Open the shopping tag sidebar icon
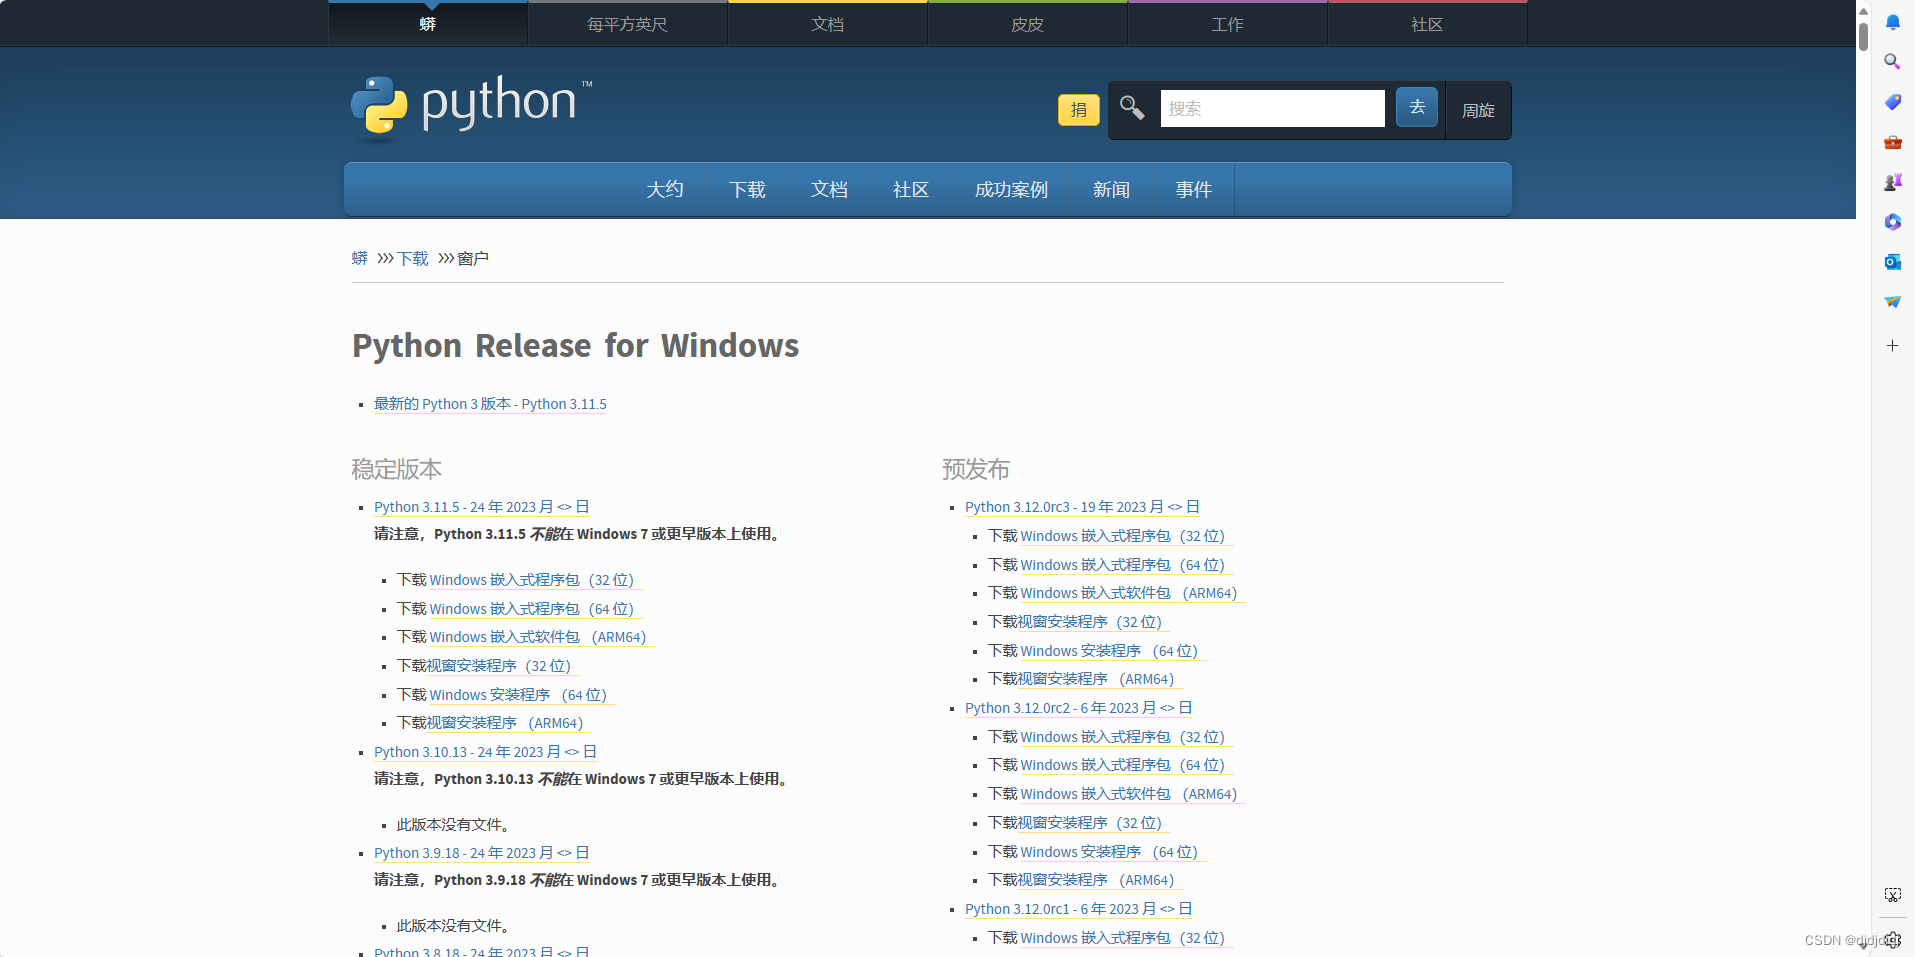The image size is (1915, 957). 1891,101
